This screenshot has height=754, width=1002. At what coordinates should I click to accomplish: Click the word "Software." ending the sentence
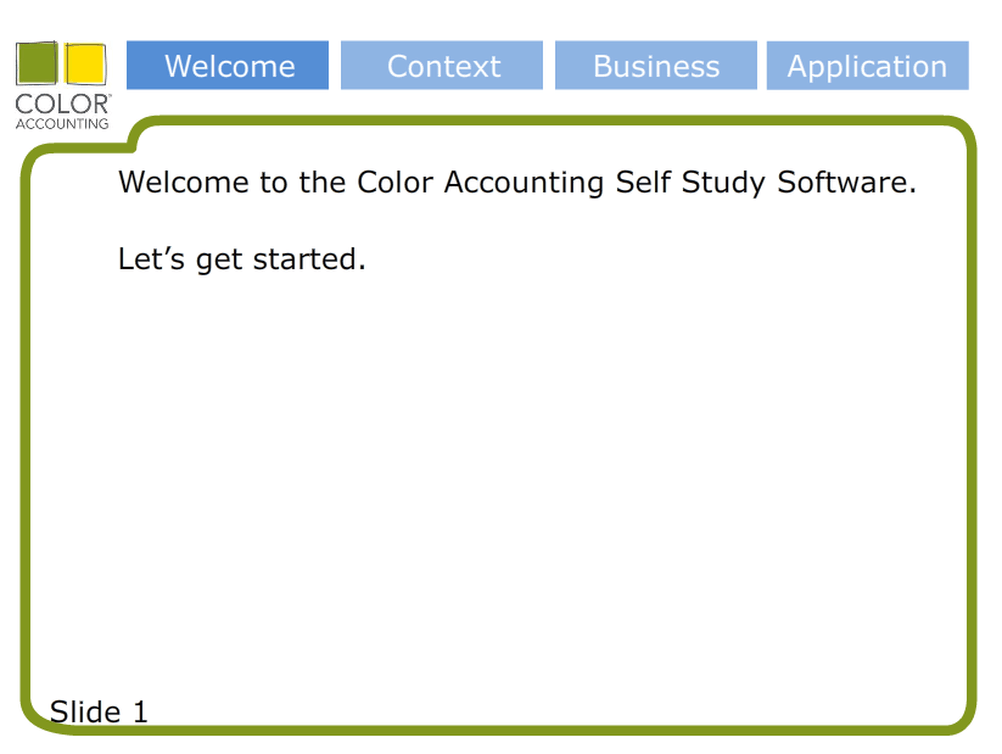(x=847, y=182)
